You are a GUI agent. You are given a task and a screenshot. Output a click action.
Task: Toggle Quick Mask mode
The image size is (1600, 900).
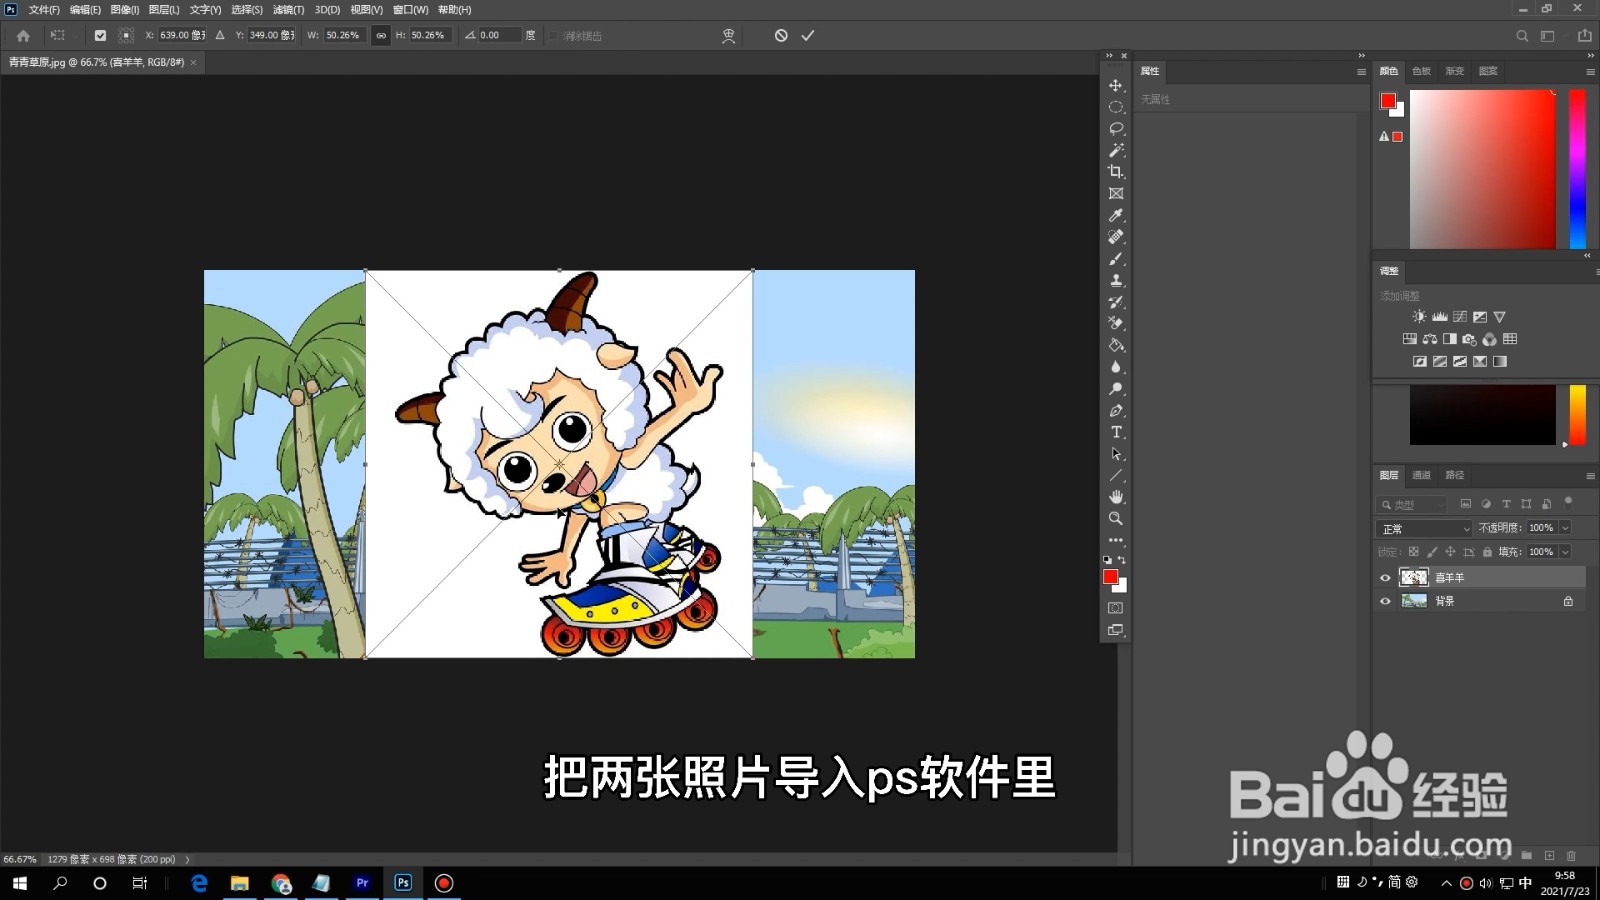point(1116,608)
